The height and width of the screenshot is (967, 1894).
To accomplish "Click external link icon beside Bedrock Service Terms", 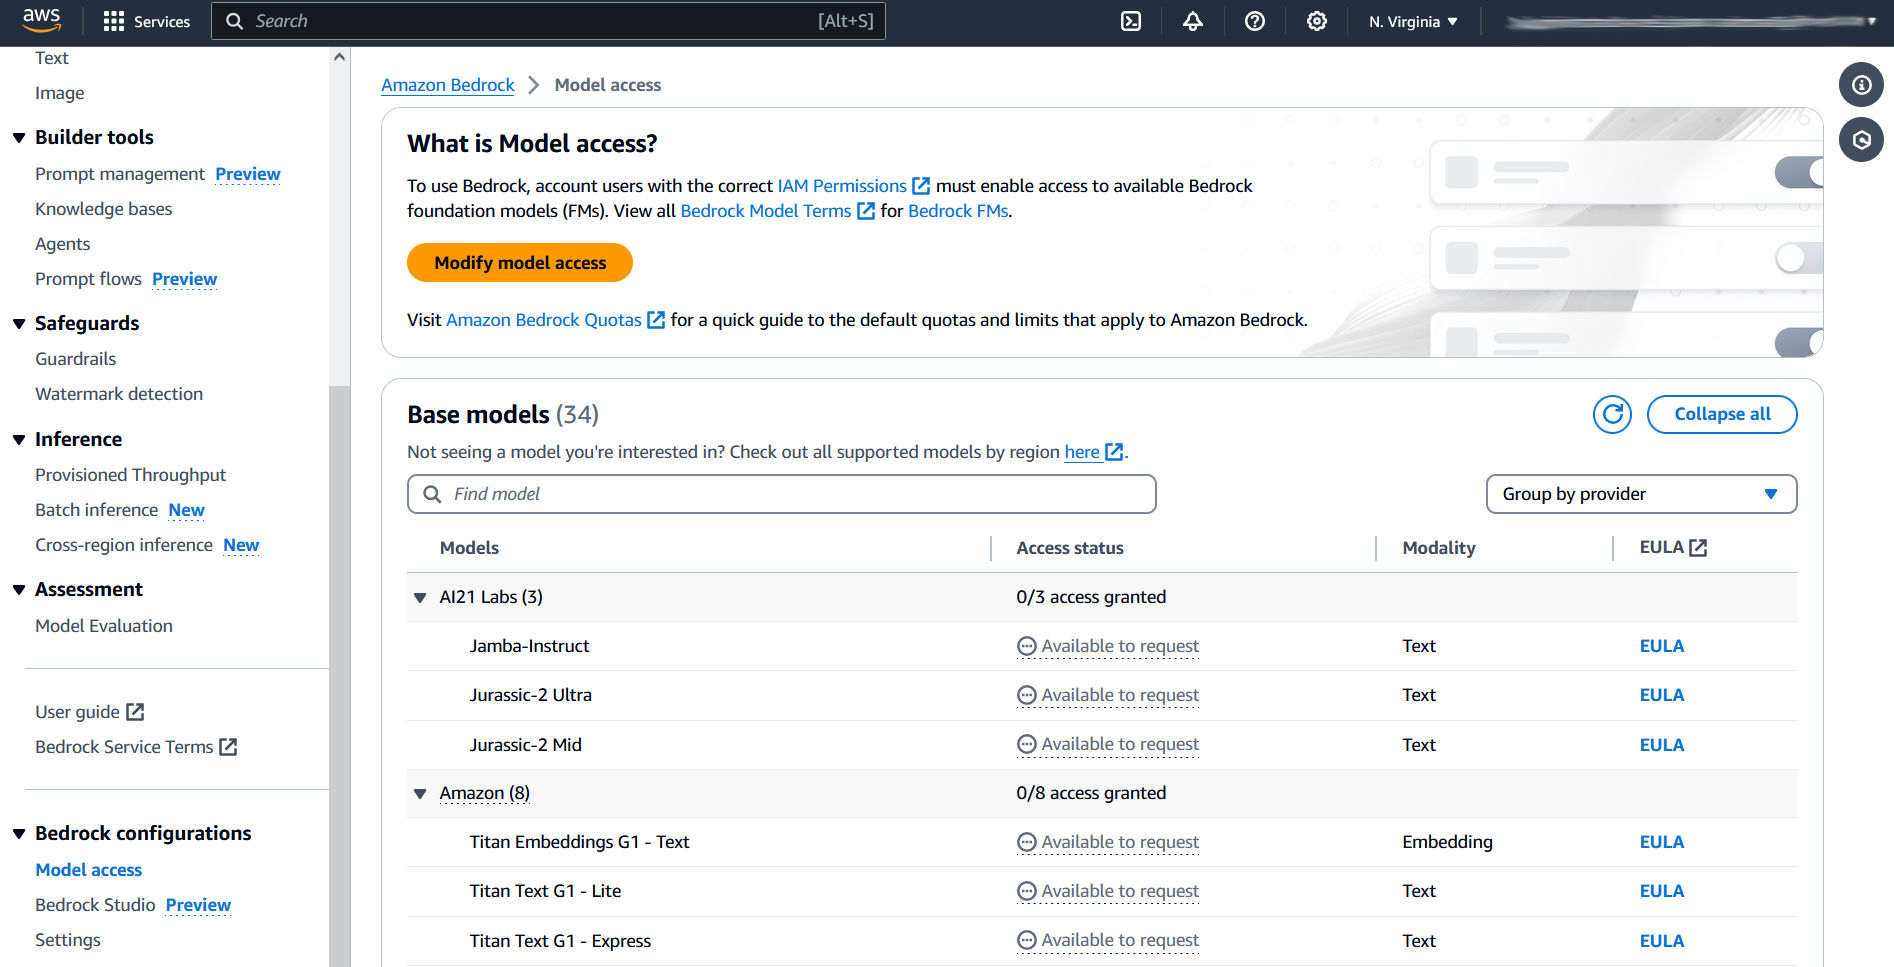I will pos(228,747).
